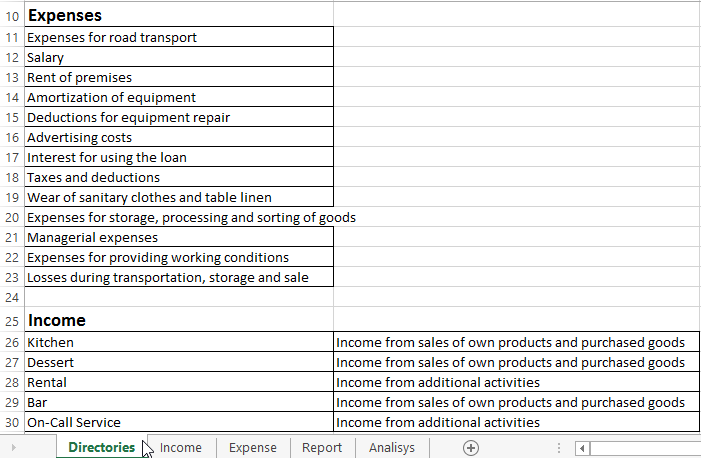This screenshot has height=458, width=701.
Task: Select row 10 header
Action: pos(12,16)
